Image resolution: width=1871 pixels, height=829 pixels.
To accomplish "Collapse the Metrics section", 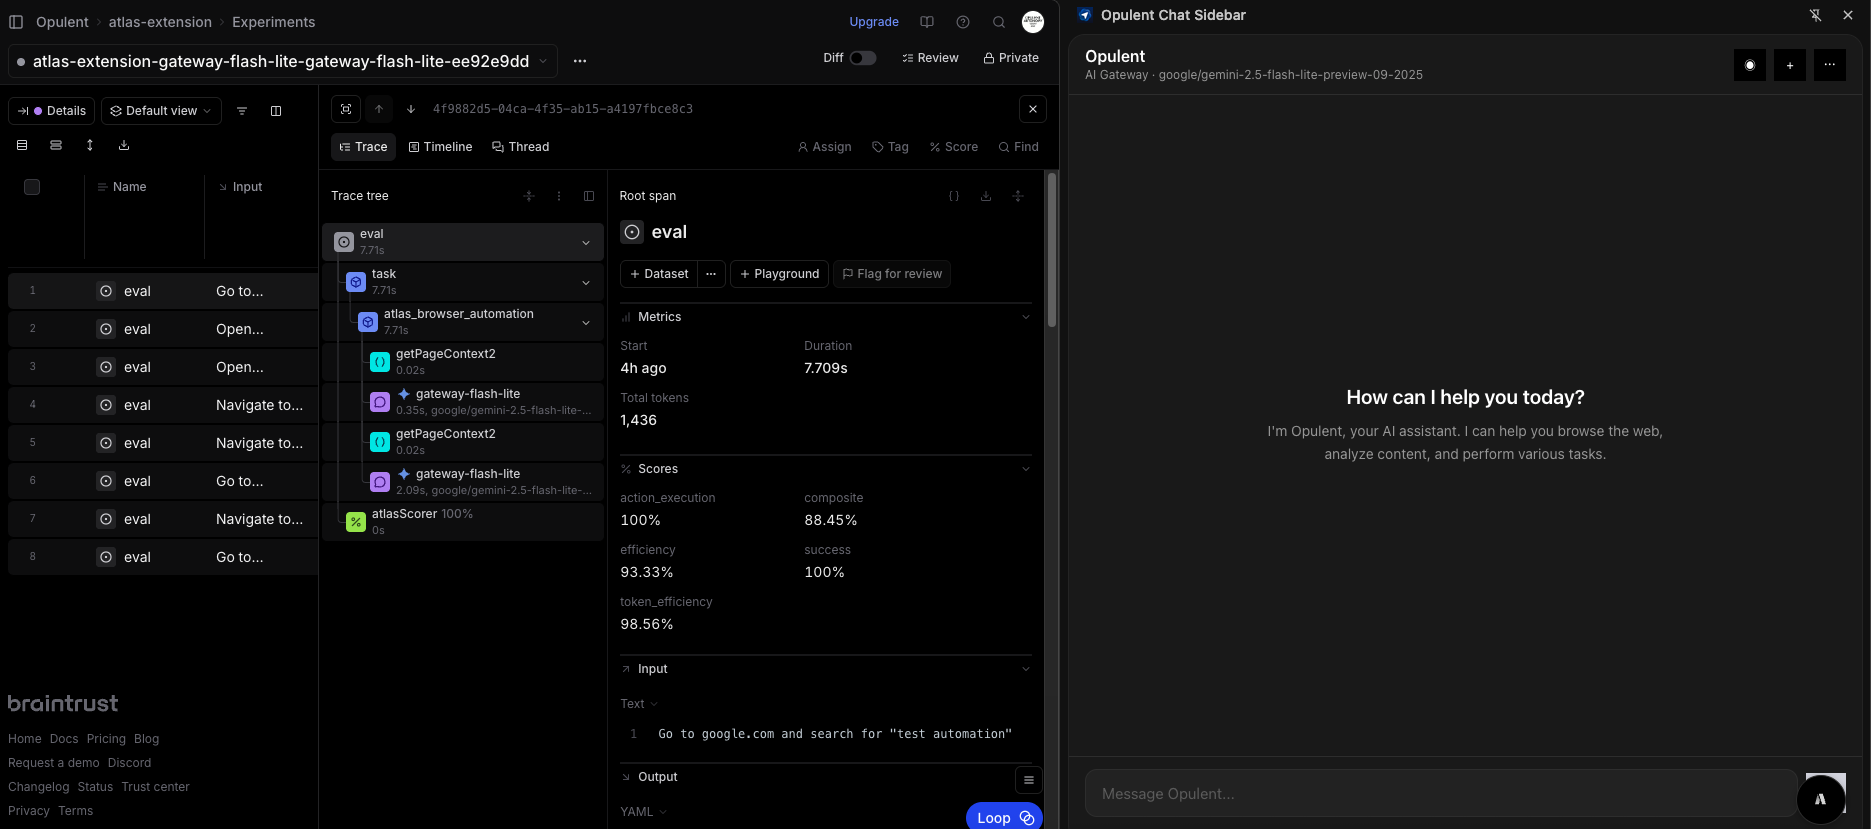I will (1025, 317).
